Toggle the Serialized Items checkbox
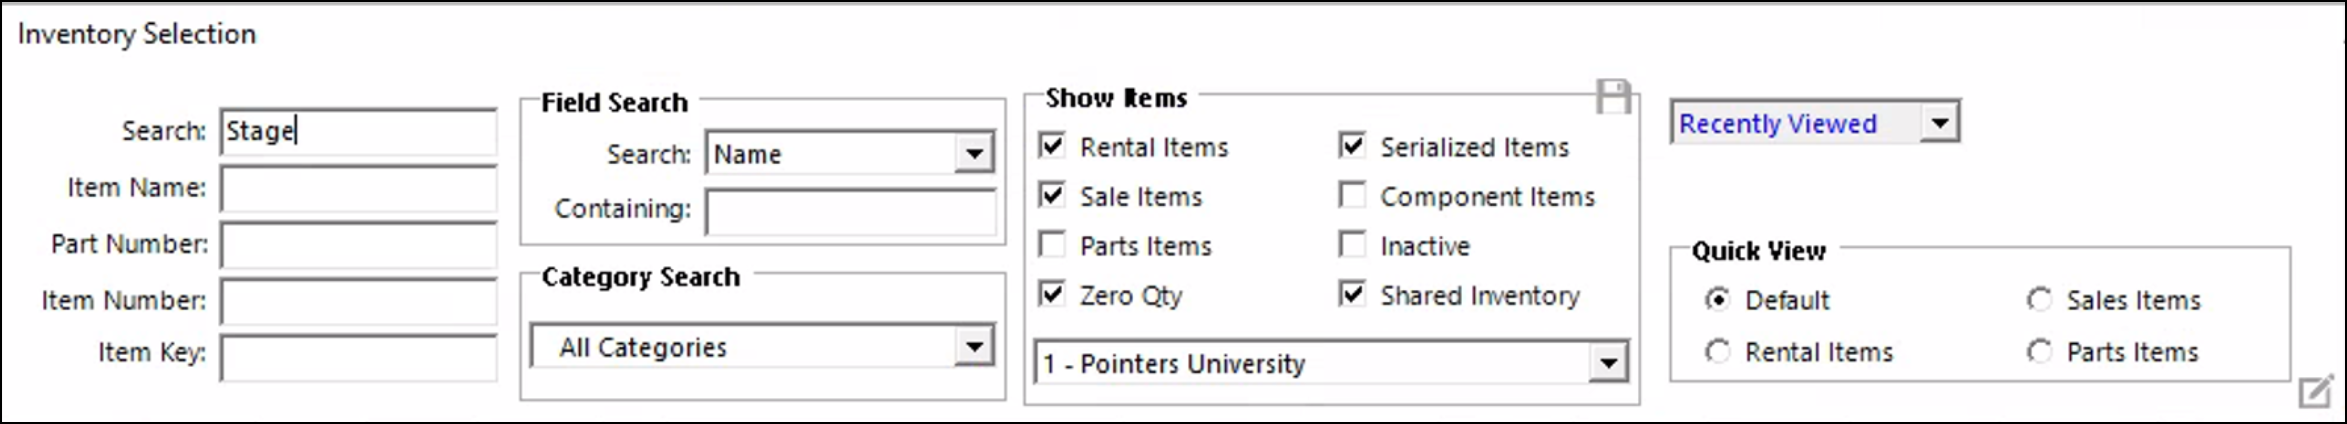2347x424 pixels. (x=1352, y=146)
